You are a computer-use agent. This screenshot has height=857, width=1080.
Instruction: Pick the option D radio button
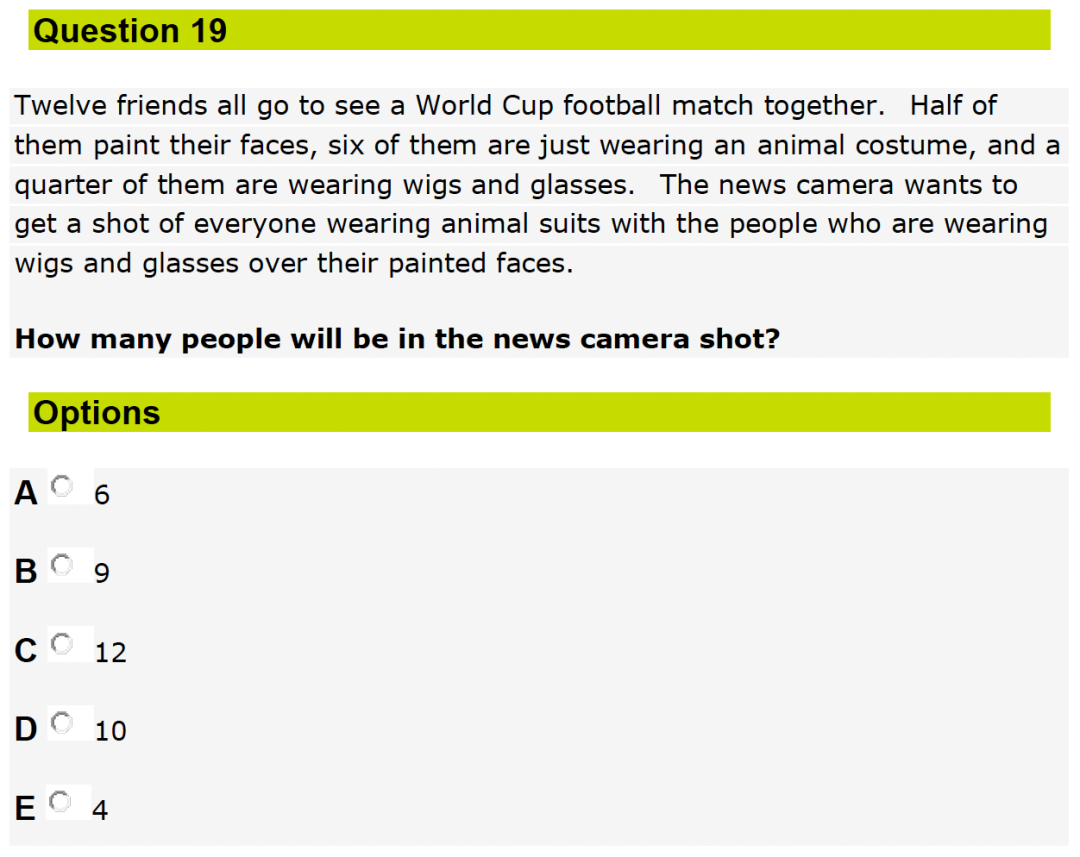point(62,723)
